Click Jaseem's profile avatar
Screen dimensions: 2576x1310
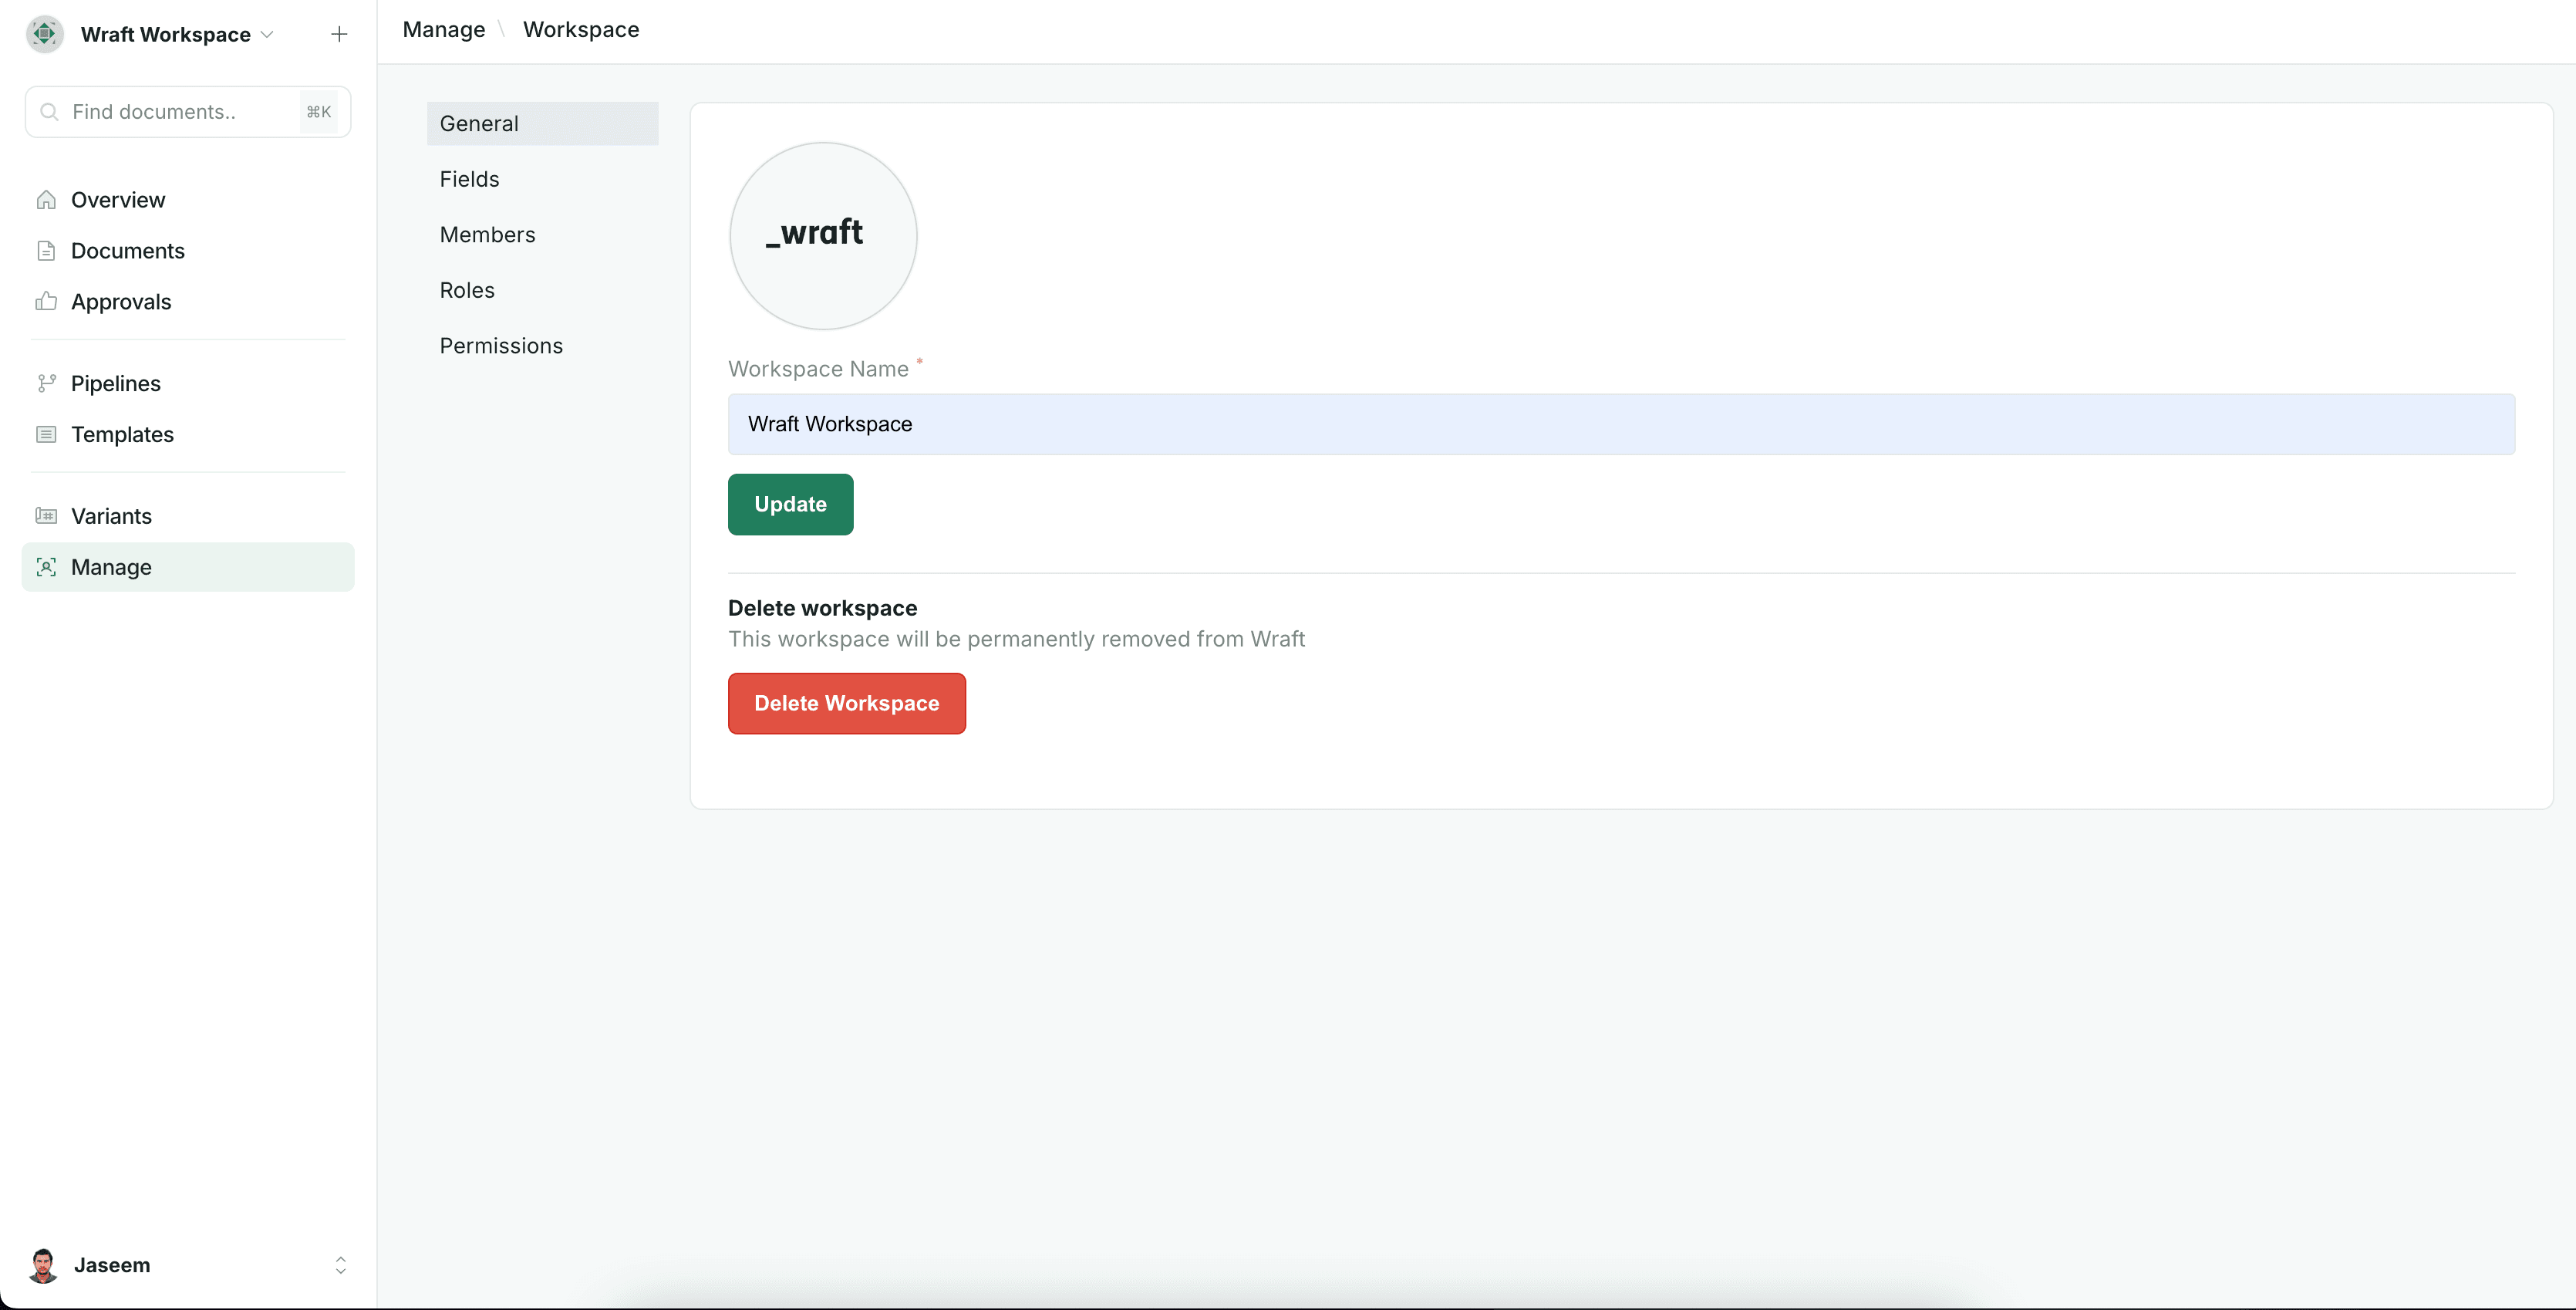point(43,1265)
